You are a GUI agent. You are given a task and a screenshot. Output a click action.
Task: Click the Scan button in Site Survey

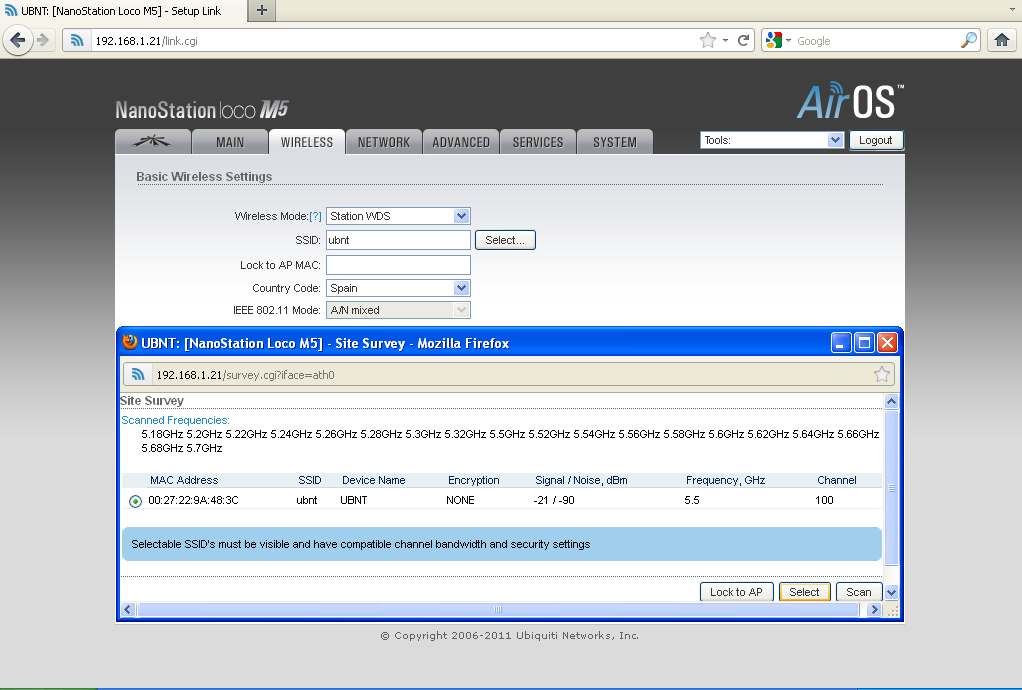tap(858, 592)
